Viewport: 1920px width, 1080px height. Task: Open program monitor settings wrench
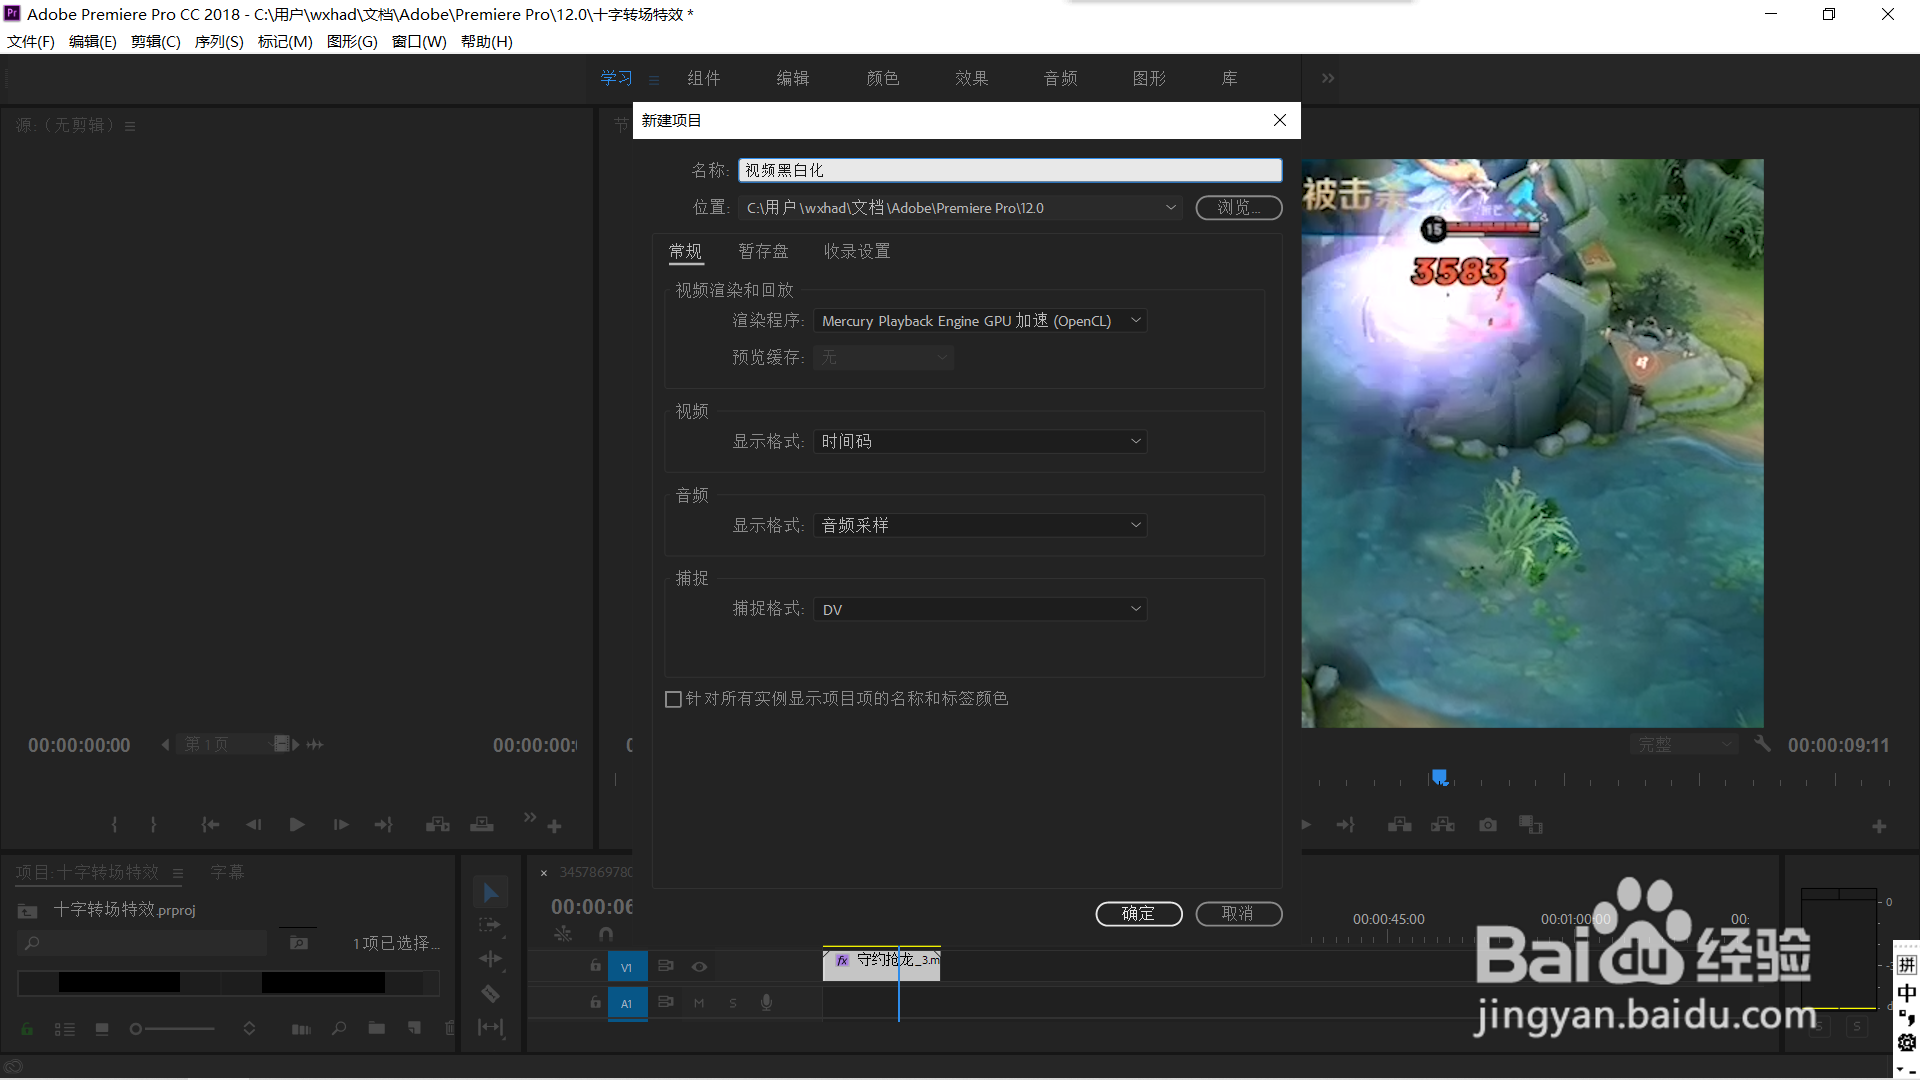1762,744
